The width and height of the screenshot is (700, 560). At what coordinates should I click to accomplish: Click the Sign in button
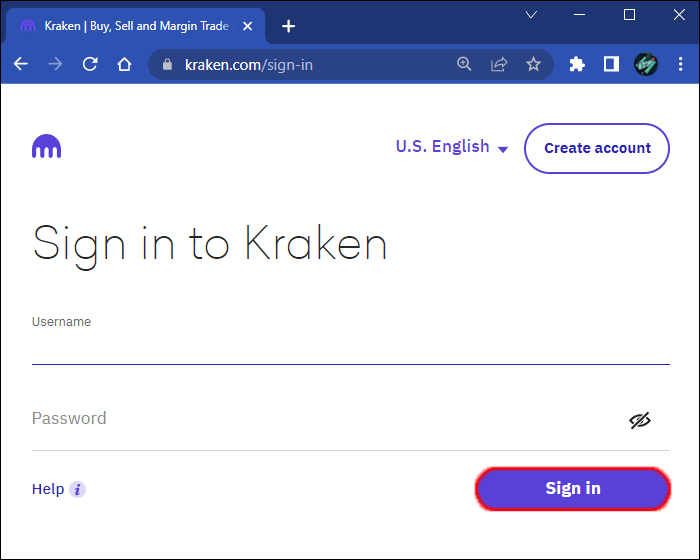573,489
